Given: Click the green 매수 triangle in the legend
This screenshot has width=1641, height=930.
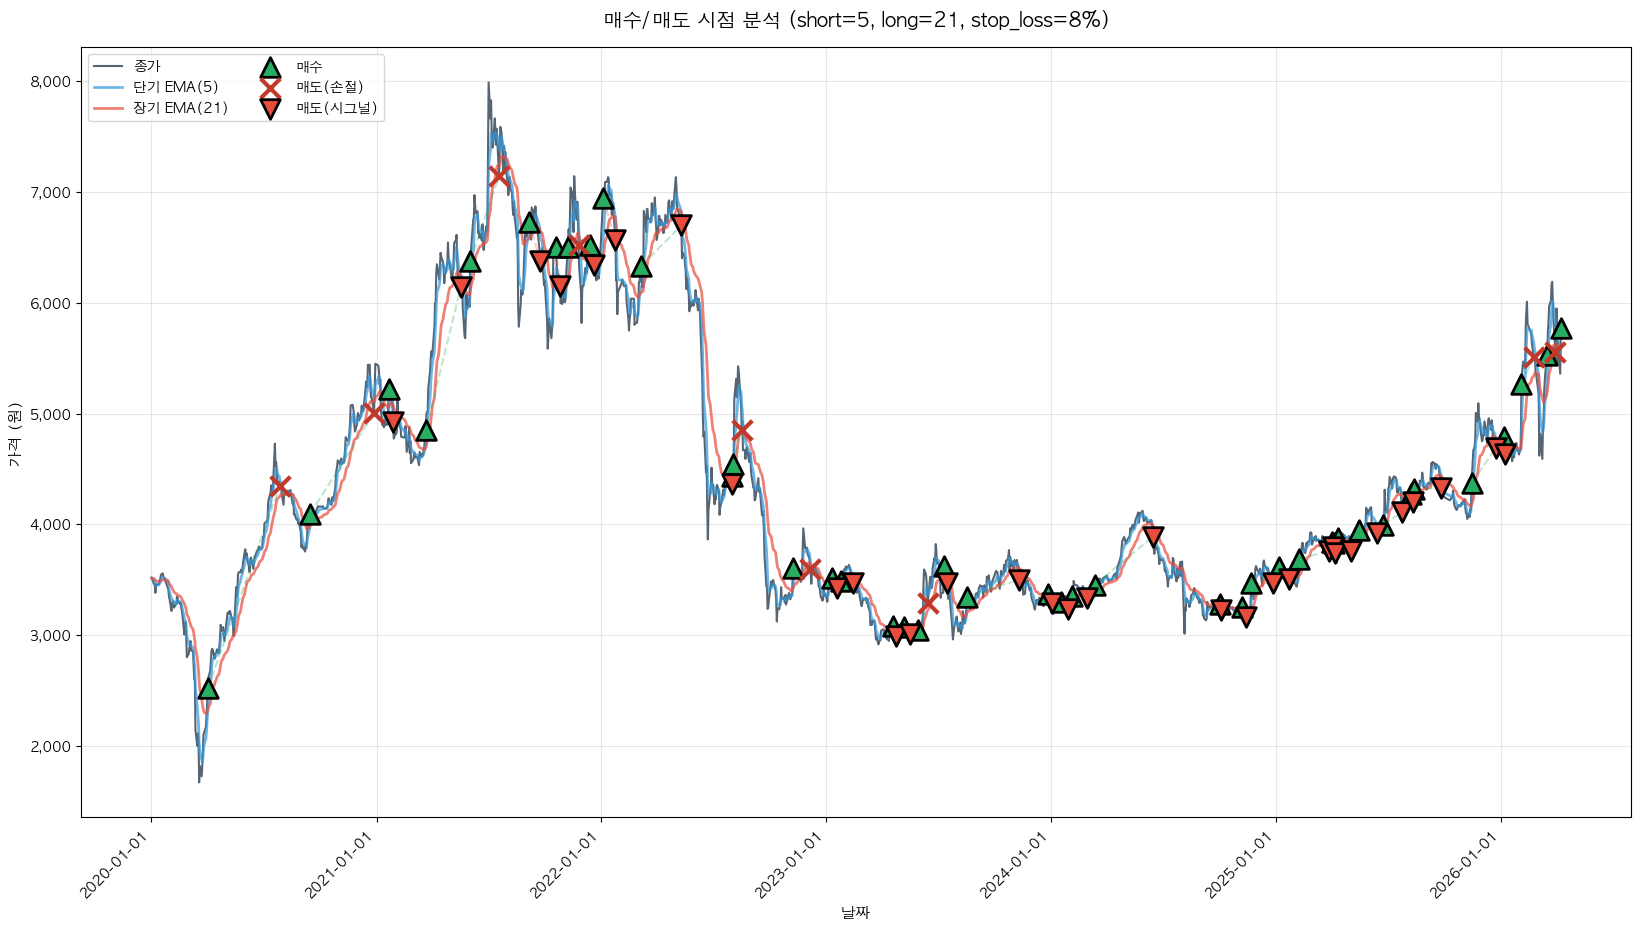Looking at the screenshot, I should tap(270, 68).
